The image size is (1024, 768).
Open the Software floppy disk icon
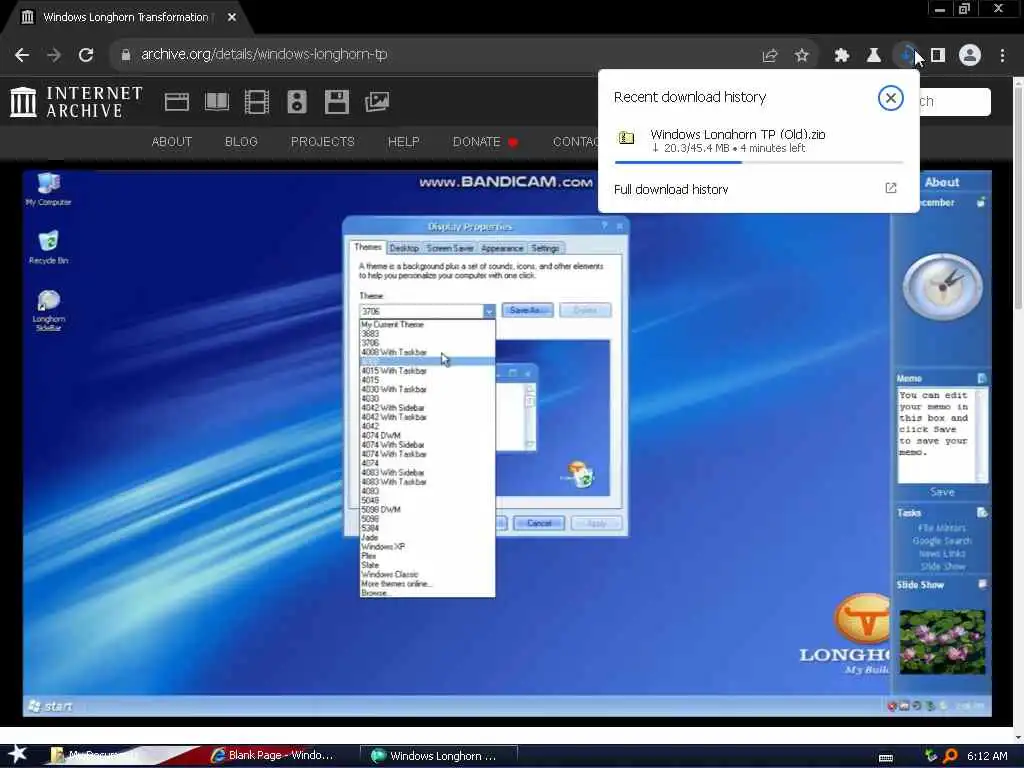[337, 103]
